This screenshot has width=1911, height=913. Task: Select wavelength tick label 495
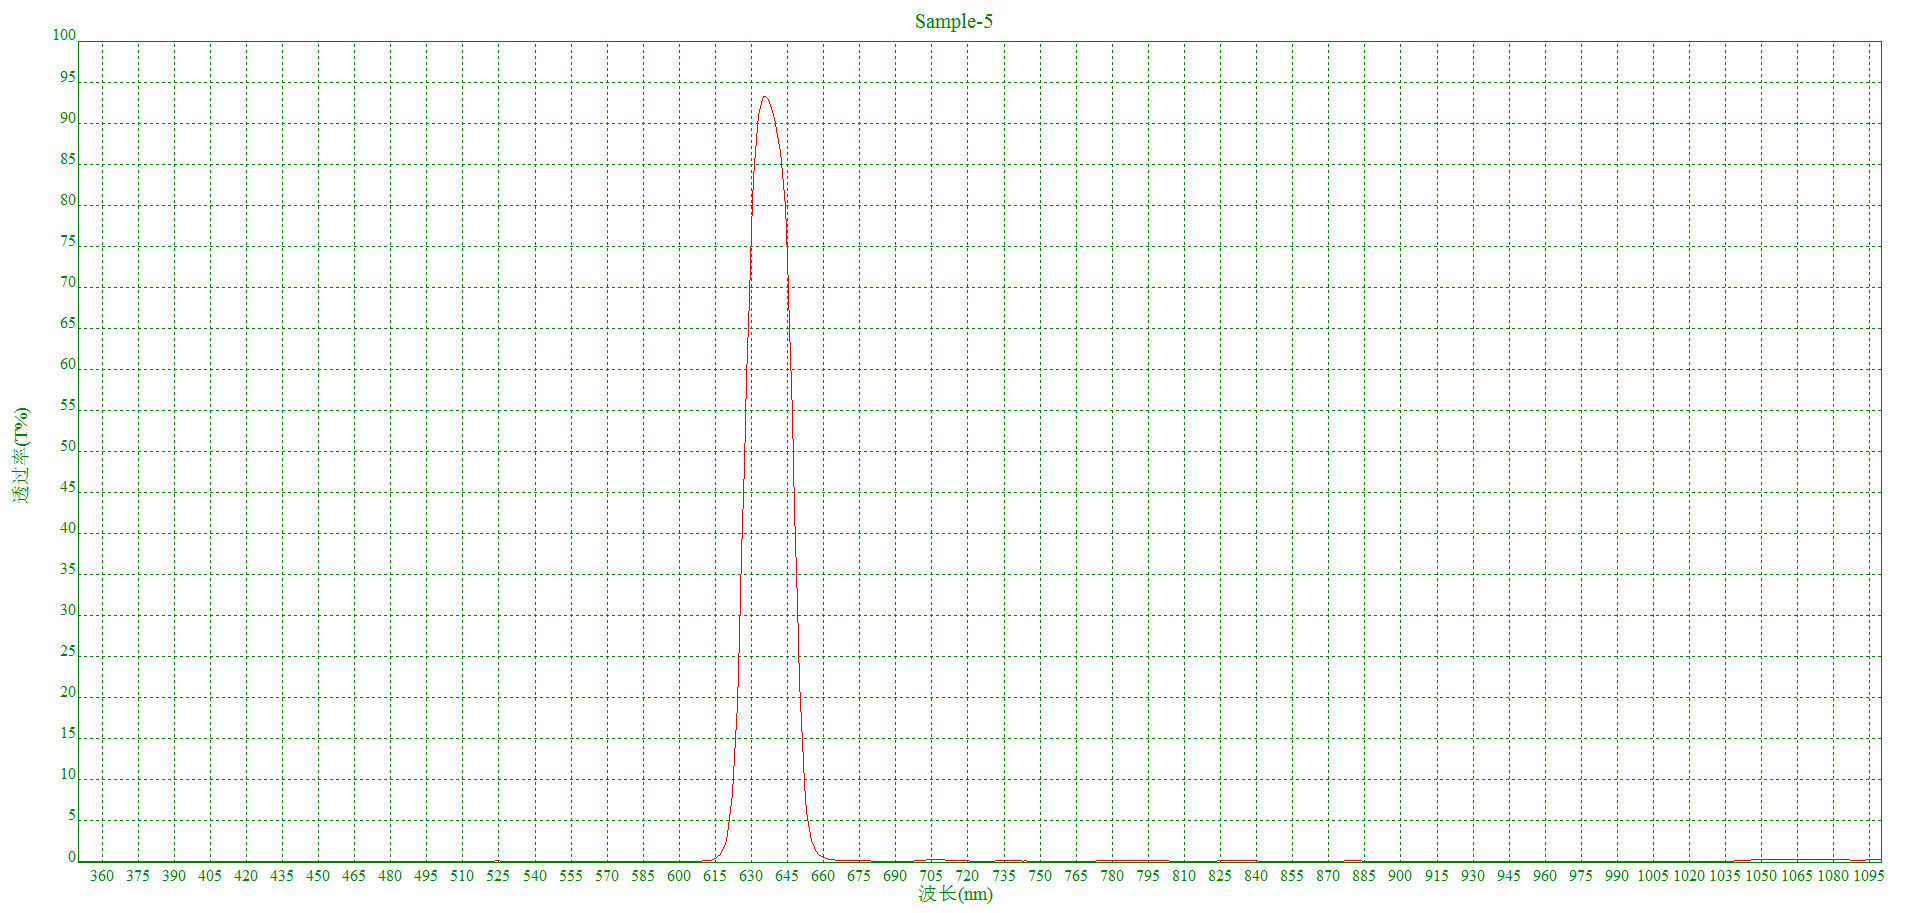[426, 876]
